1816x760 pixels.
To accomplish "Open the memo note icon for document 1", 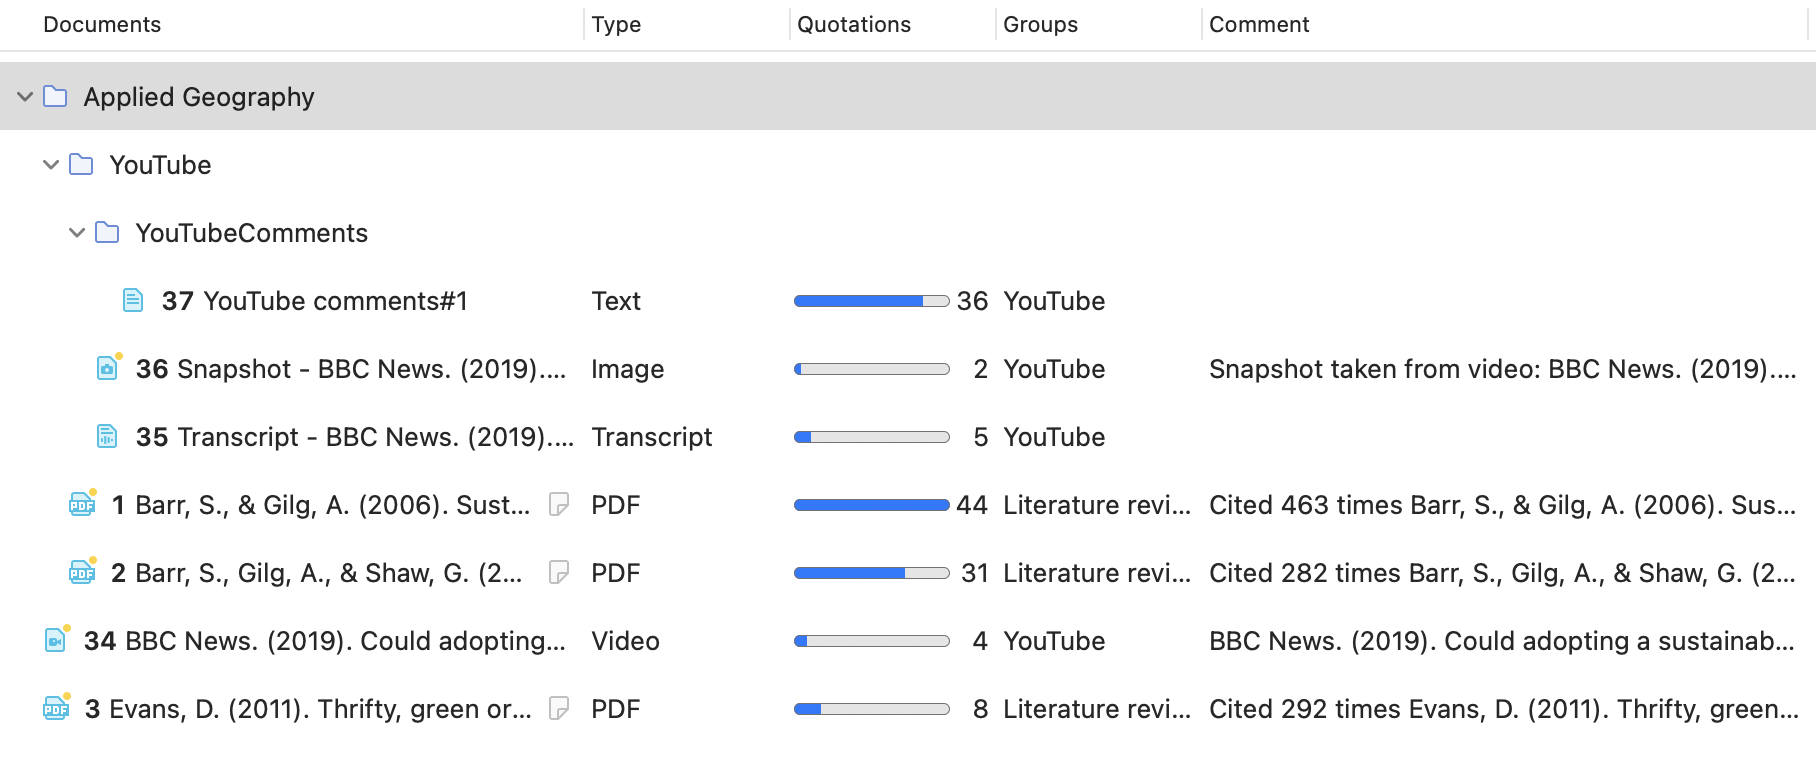I will [x=559, y=505].
